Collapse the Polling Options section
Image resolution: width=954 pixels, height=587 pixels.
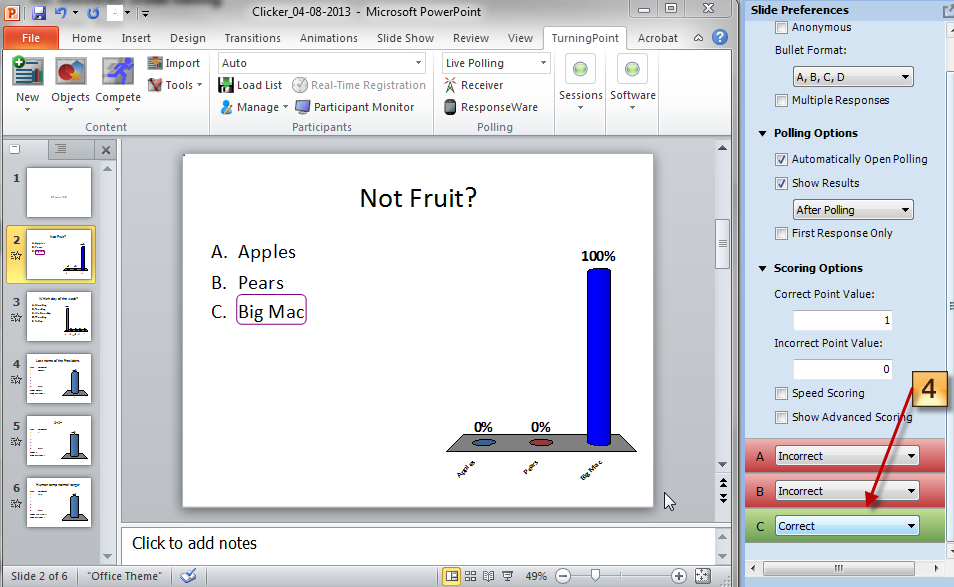[762, 133]
